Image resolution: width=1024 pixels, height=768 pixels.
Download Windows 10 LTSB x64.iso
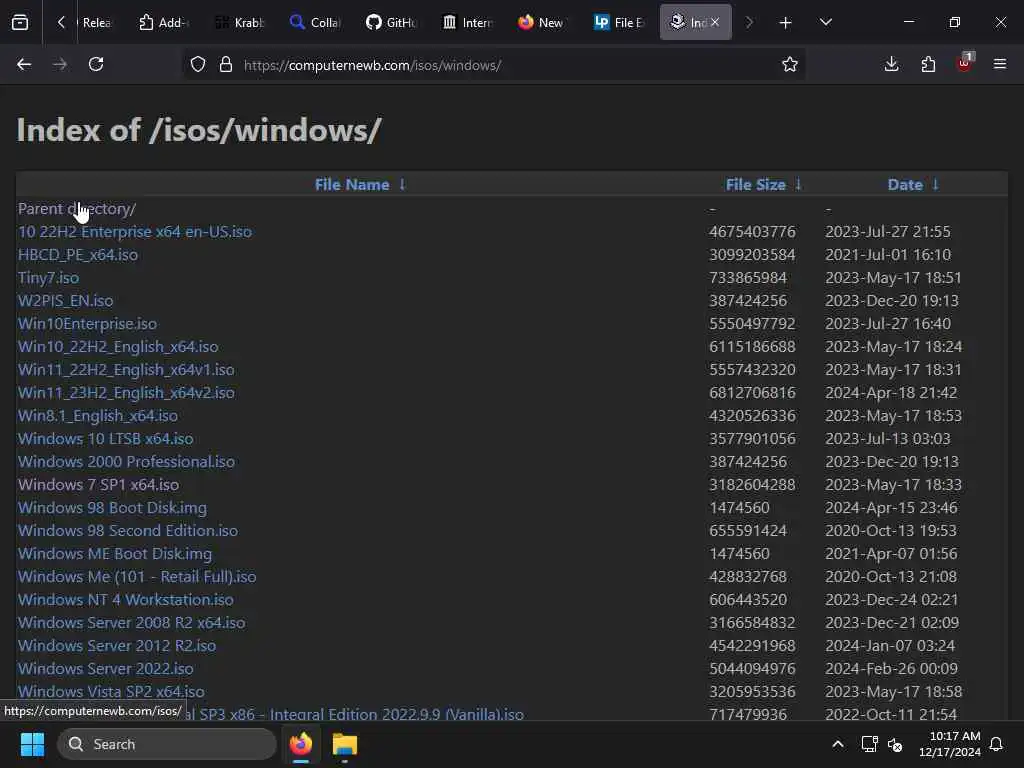point(106,438)
